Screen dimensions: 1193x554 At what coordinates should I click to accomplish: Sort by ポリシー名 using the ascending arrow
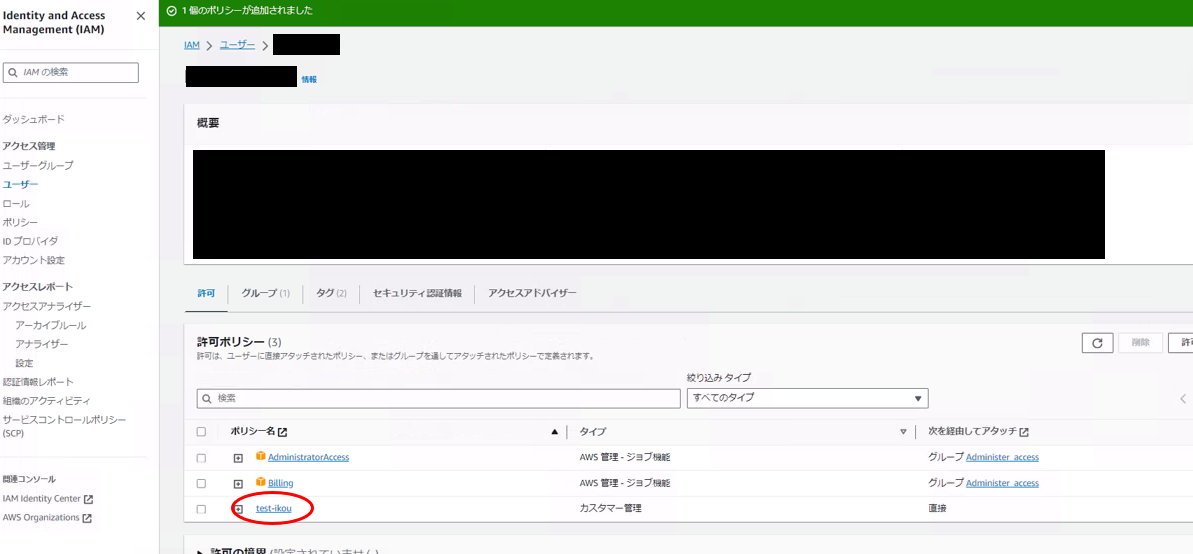click(554, 432)
